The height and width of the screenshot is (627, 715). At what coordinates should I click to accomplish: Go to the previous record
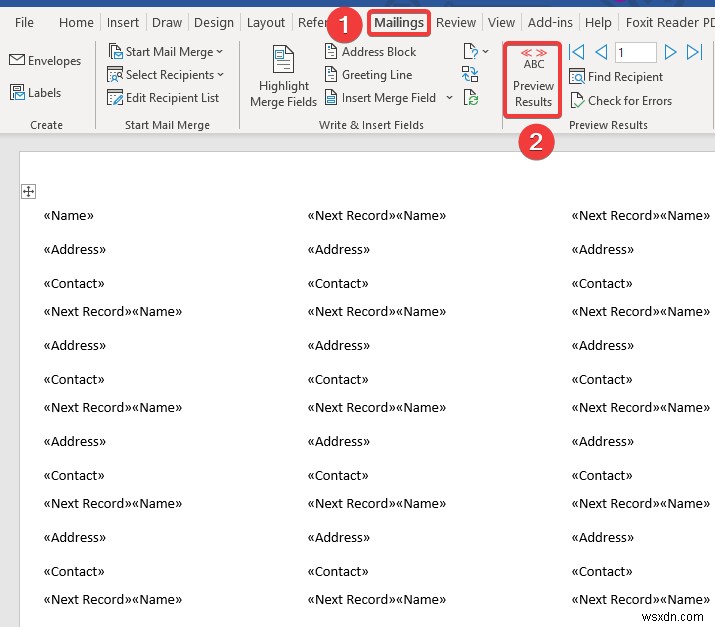tap(601, 52)
